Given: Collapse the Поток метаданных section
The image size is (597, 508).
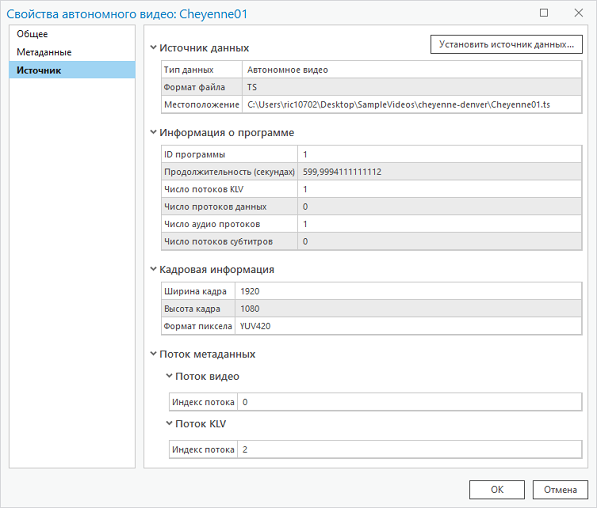Looking at the screenshot, I should point(153,354).
